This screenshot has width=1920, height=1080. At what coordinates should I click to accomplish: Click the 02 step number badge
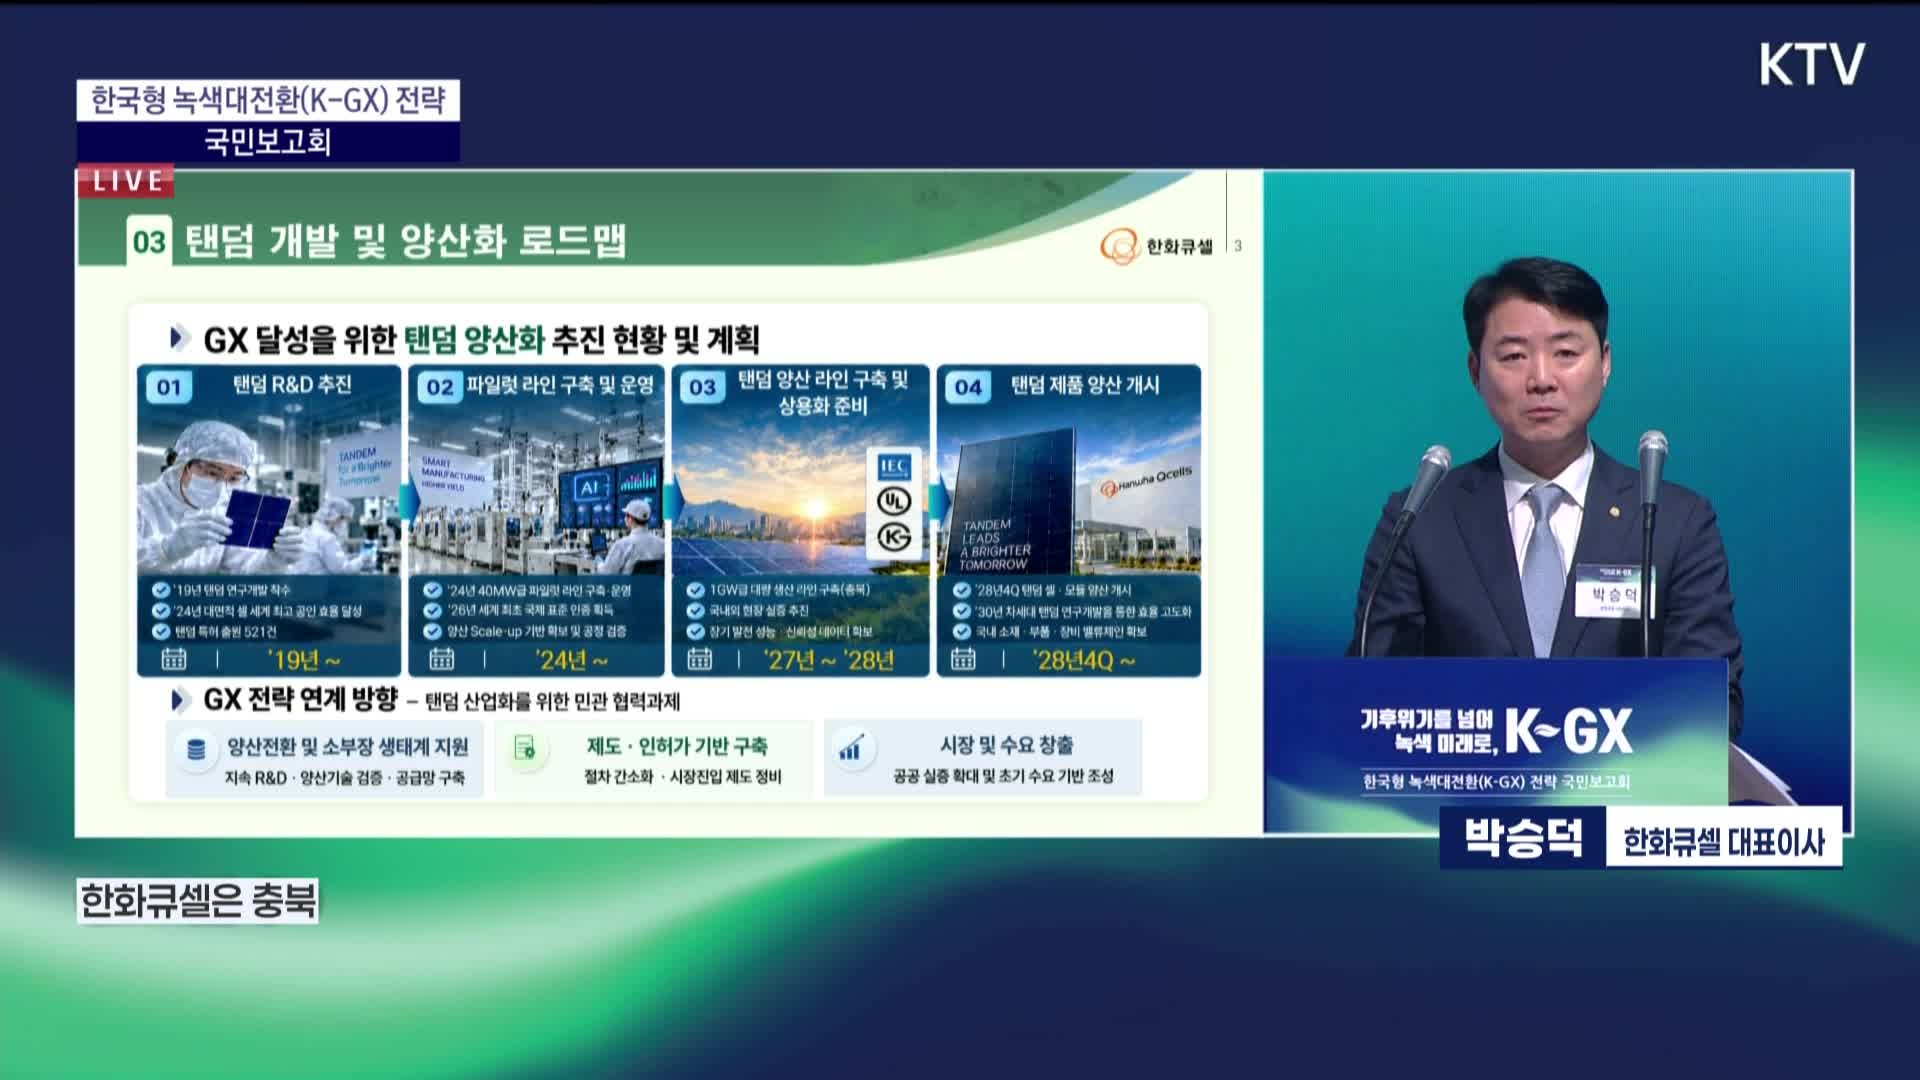(x=439, y=387)
